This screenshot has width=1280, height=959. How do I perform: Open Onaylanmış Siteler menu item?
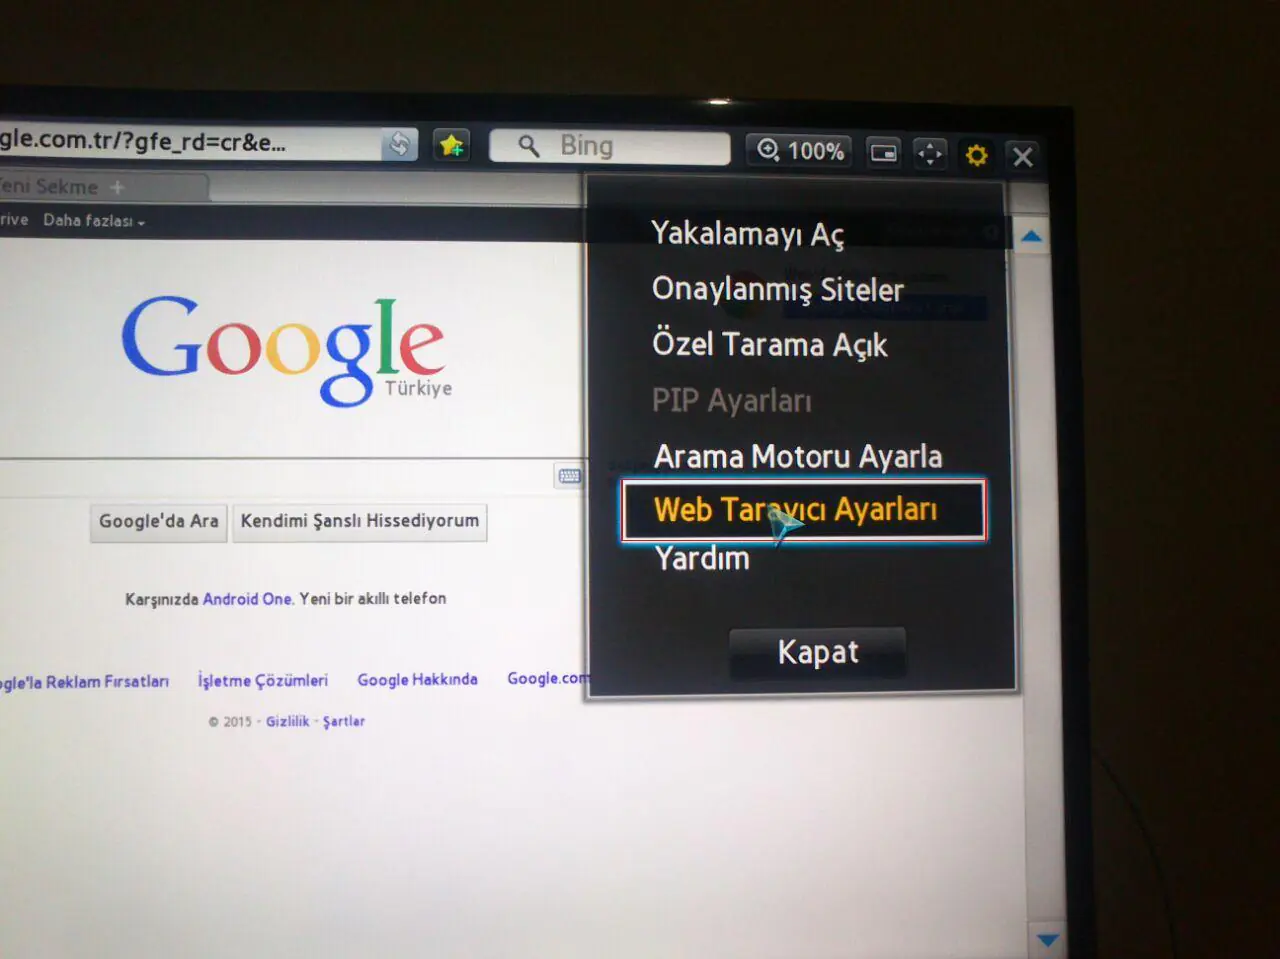pyautogui.click(x=778, y=289)
